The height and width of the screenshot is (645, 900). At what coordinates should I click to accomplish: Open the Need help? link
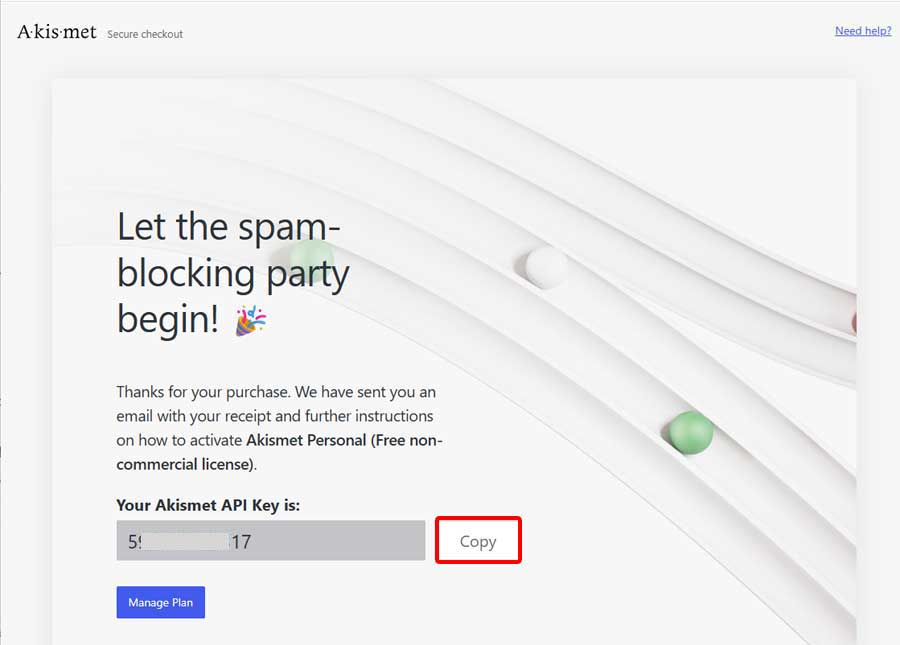click(862, 31)
